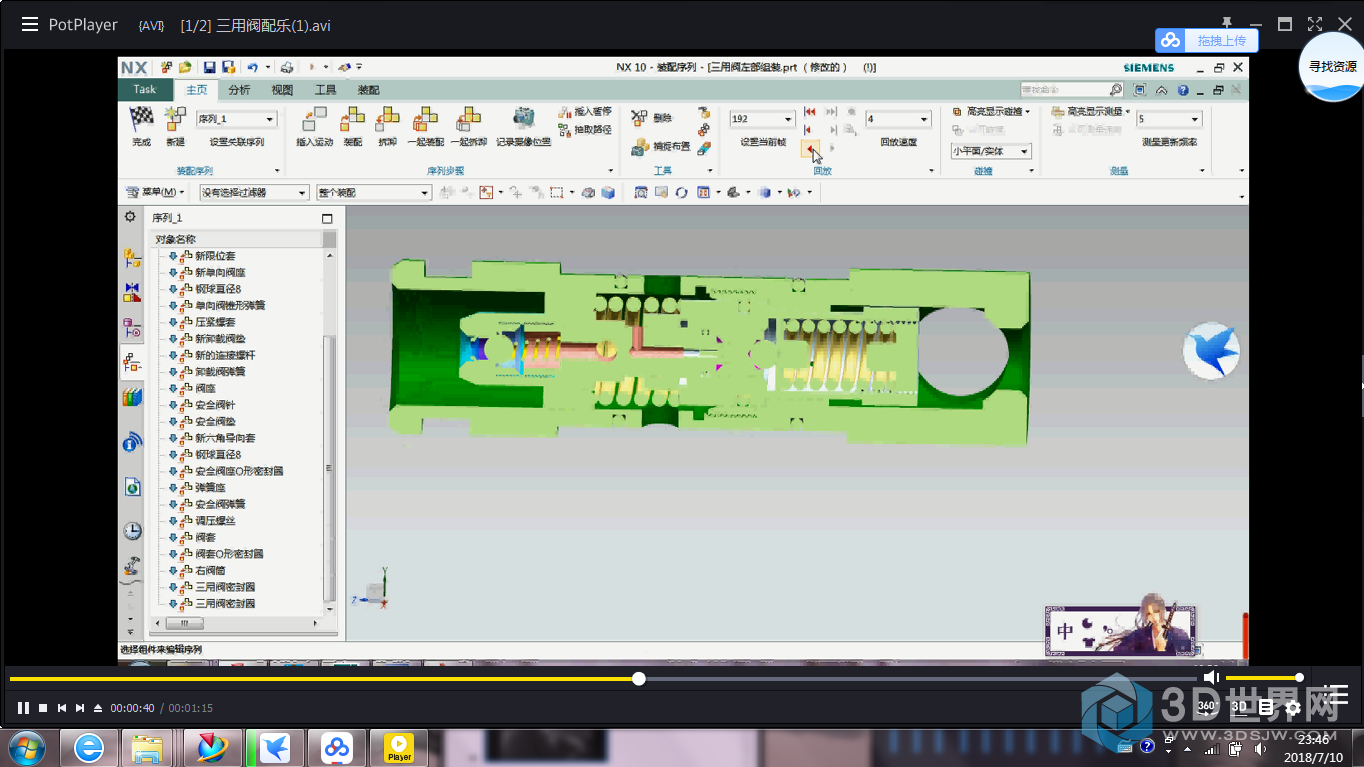This screenshot has width=1364, height=767.
Task: Open the Assembly Navigator sidebar icon
Action: pos(132,258)
